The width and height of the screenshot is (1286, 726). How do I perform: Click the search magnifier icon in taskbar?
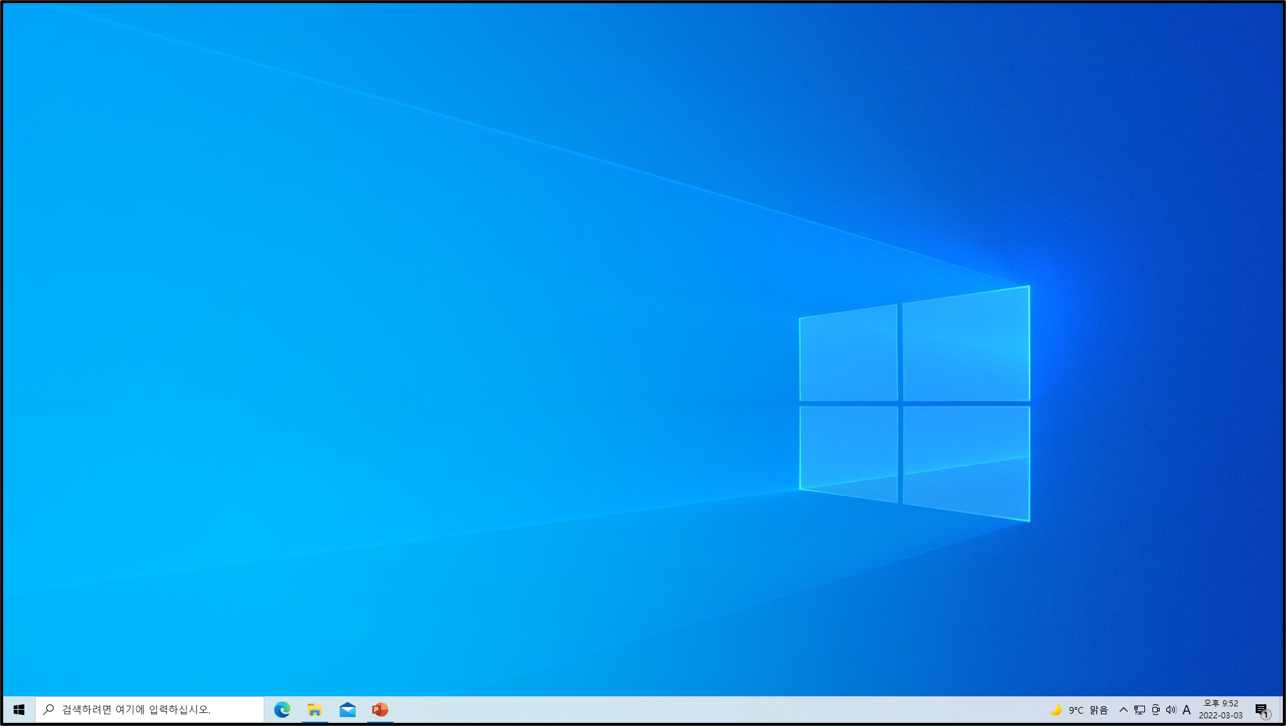click(x=48, y=710)
